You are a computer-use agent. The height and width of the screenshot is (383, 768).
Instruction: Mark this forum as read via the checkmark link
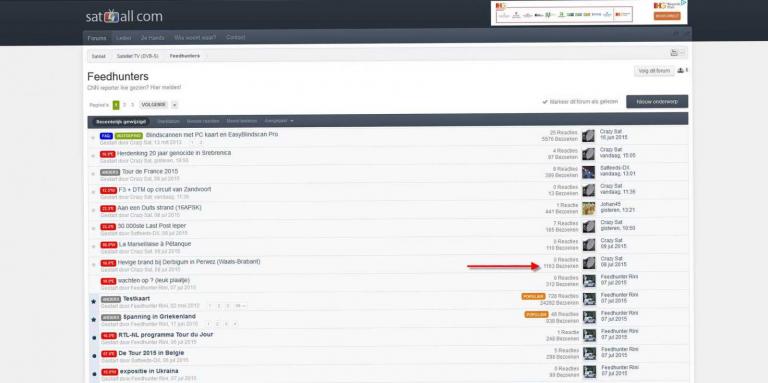pos(580,102)
